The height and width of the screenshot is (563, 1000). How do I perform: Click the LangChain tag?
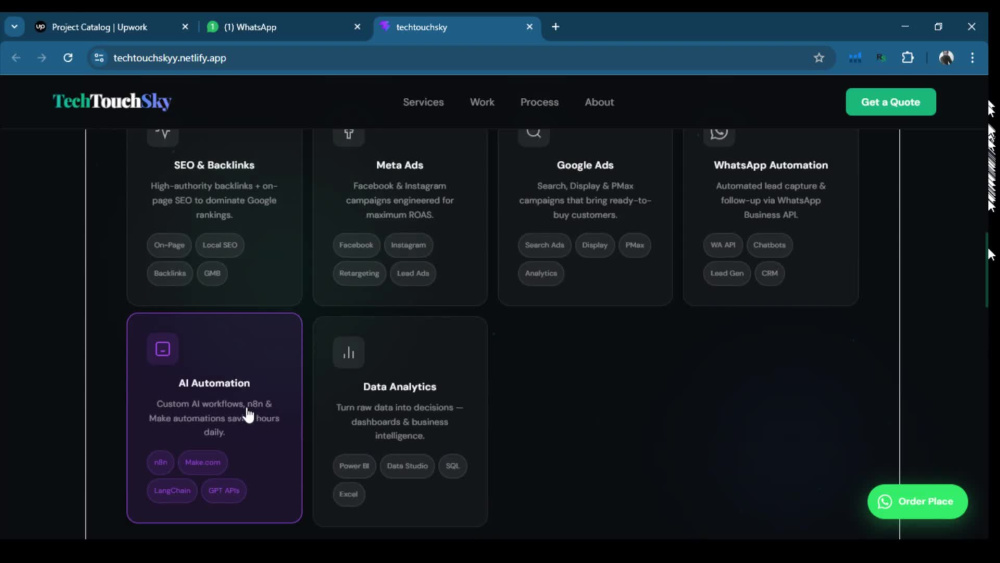(172, 491)
